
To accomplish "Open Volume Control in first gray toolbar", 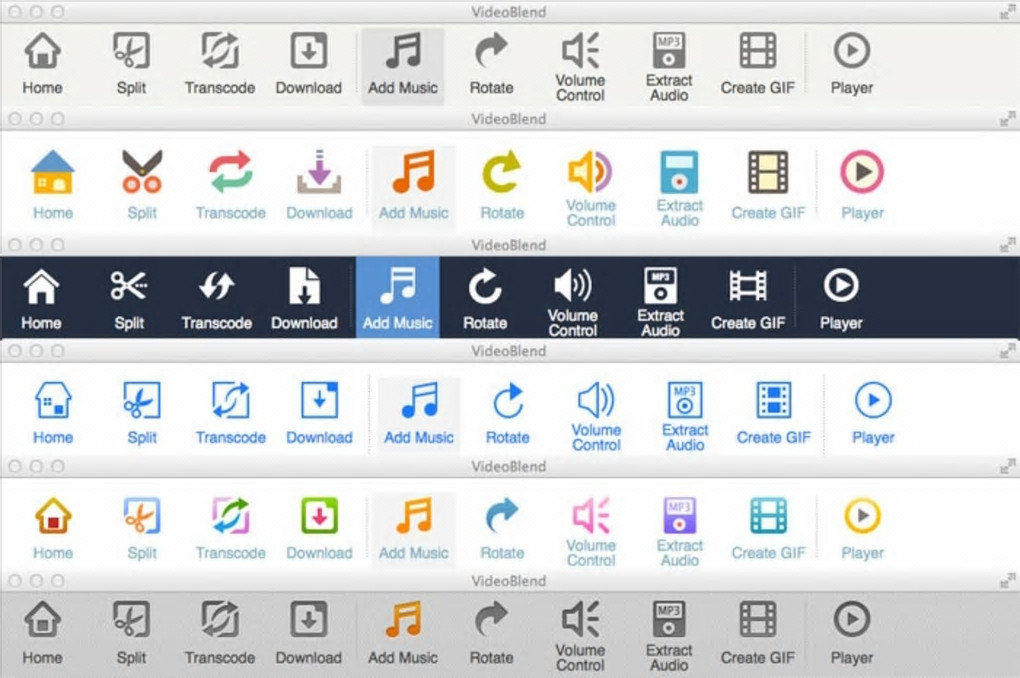I will point(580,66).
